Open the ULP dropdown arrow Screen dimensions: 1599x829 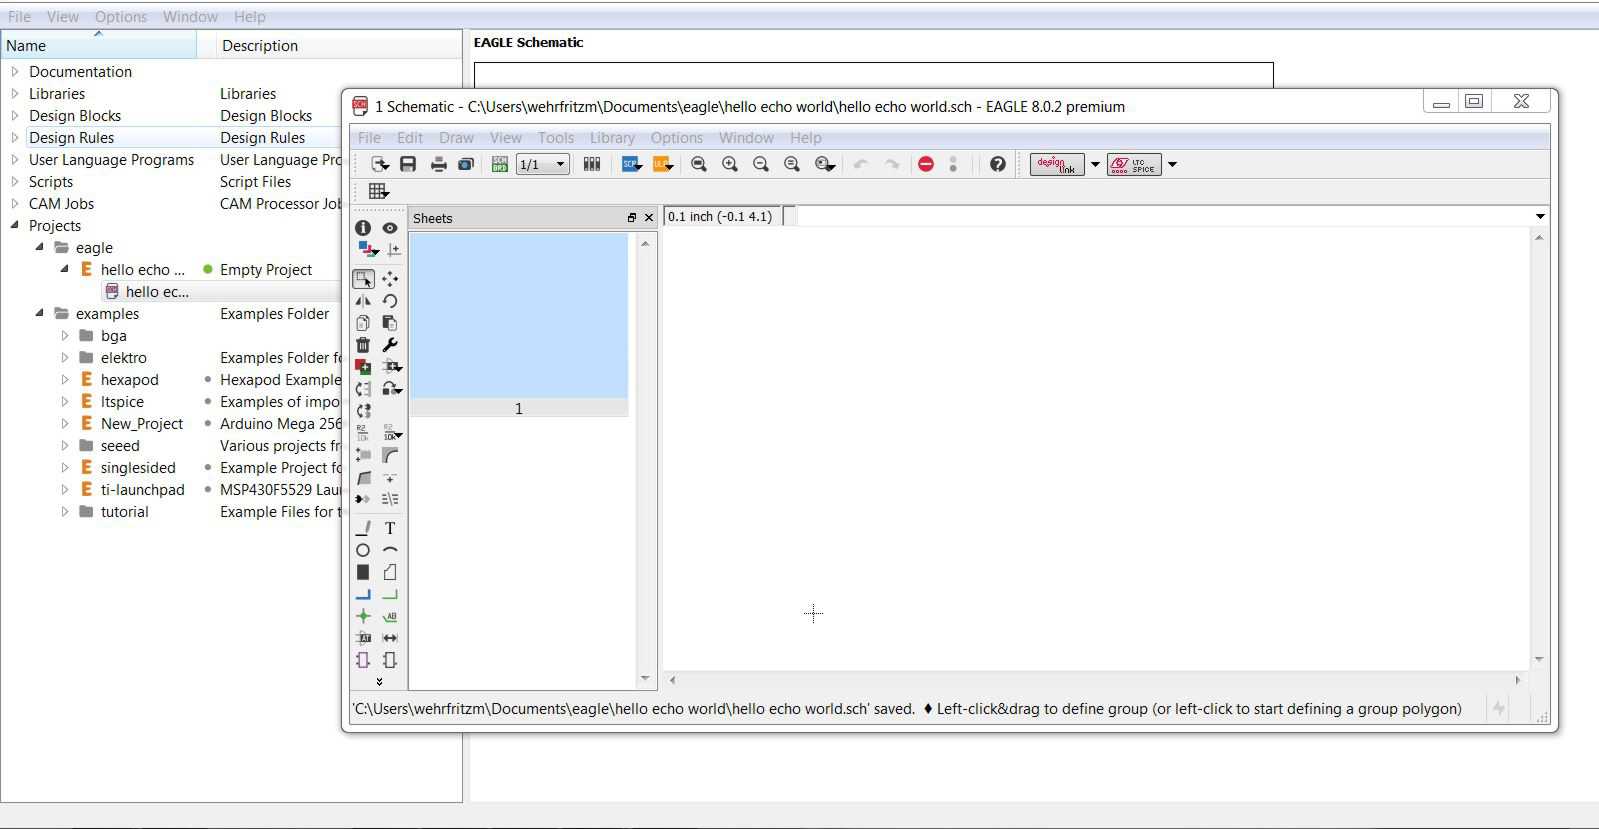[x=670, y=166]
